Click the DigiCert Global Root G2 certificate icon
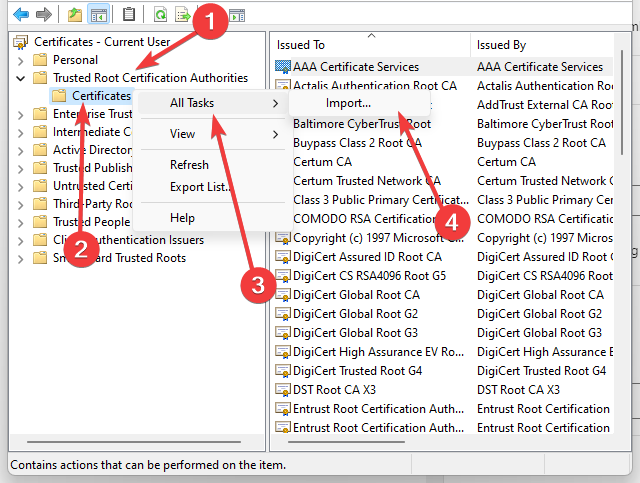 [x=283, y=314]
